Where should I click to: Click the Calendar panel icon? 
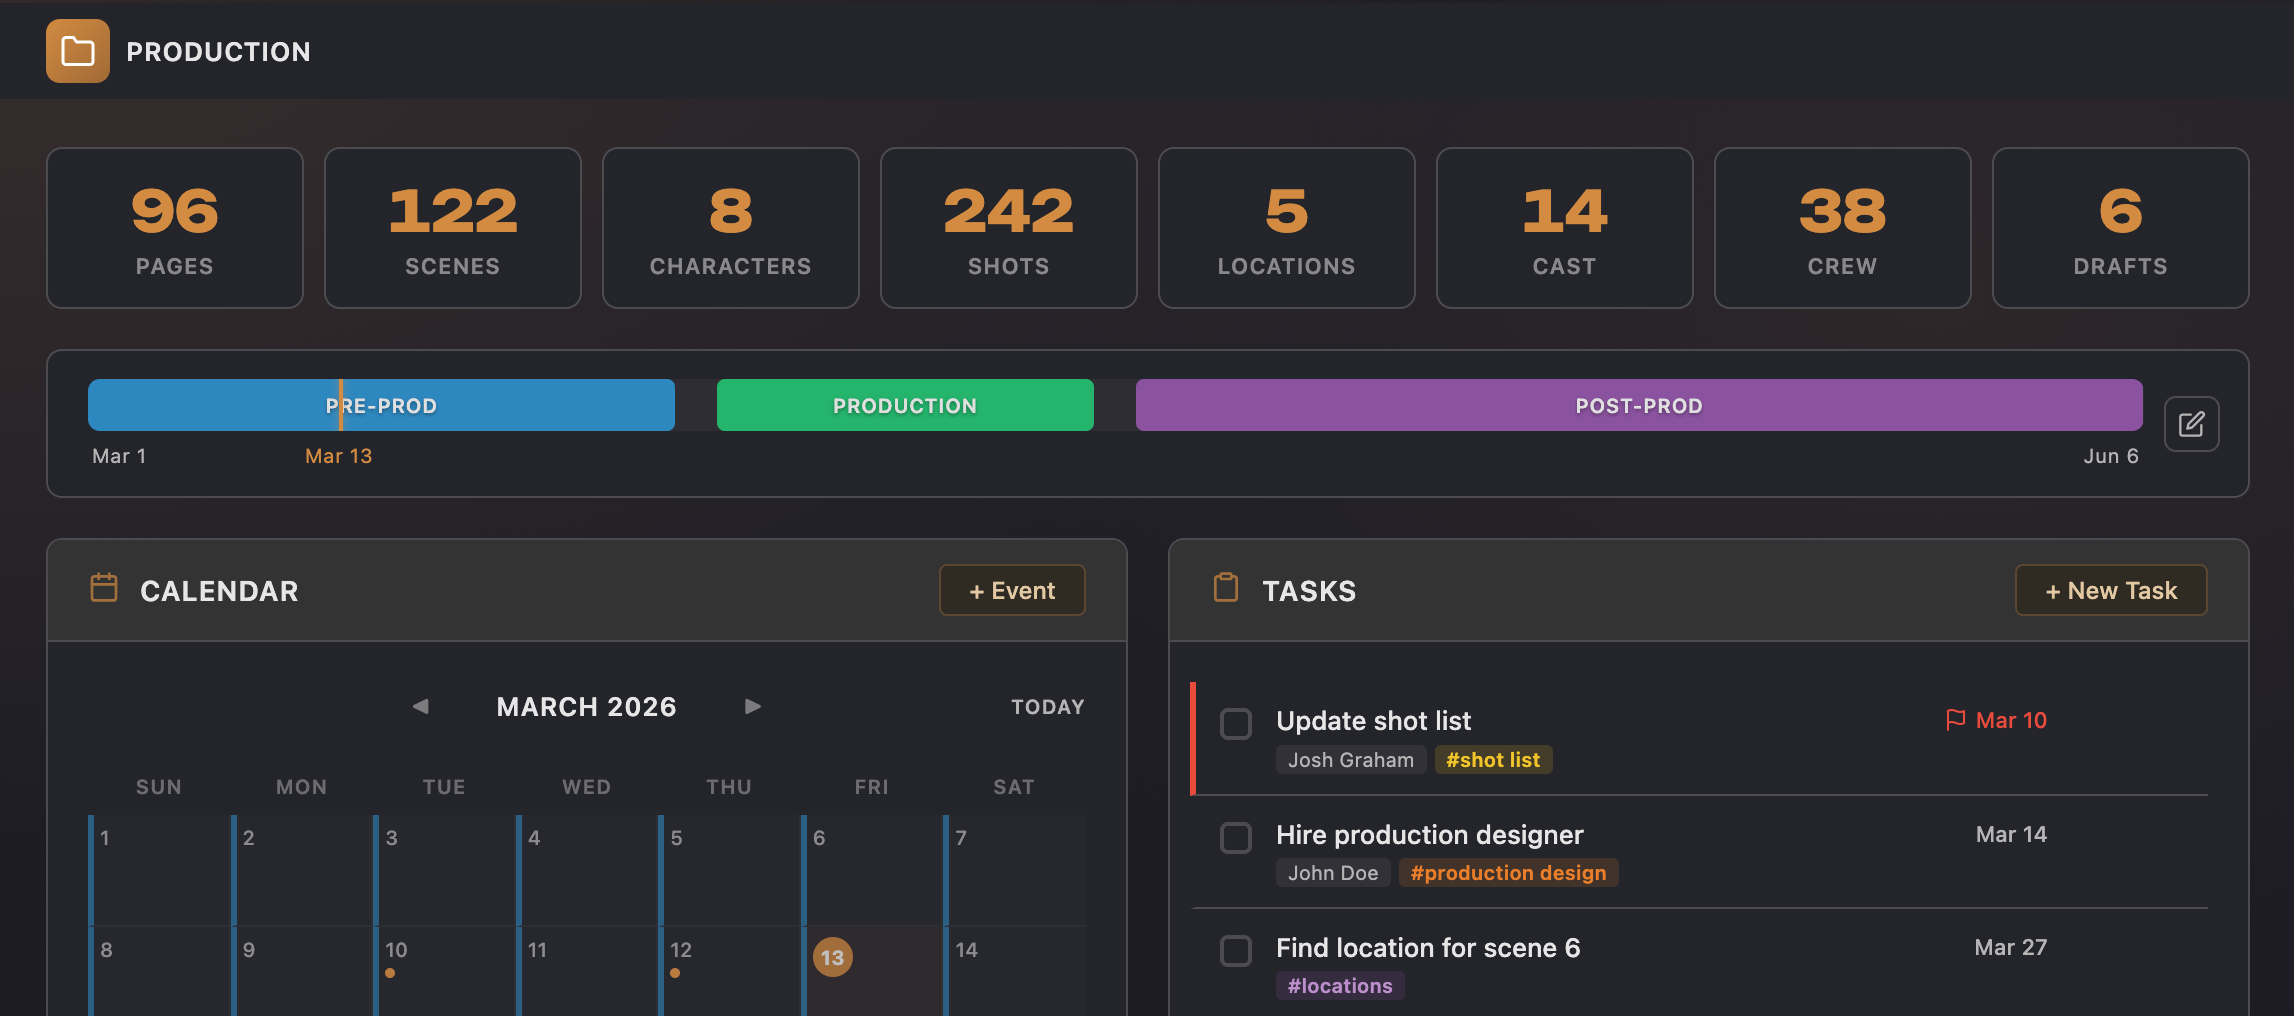pyautogui.click(x=103, y=589)
